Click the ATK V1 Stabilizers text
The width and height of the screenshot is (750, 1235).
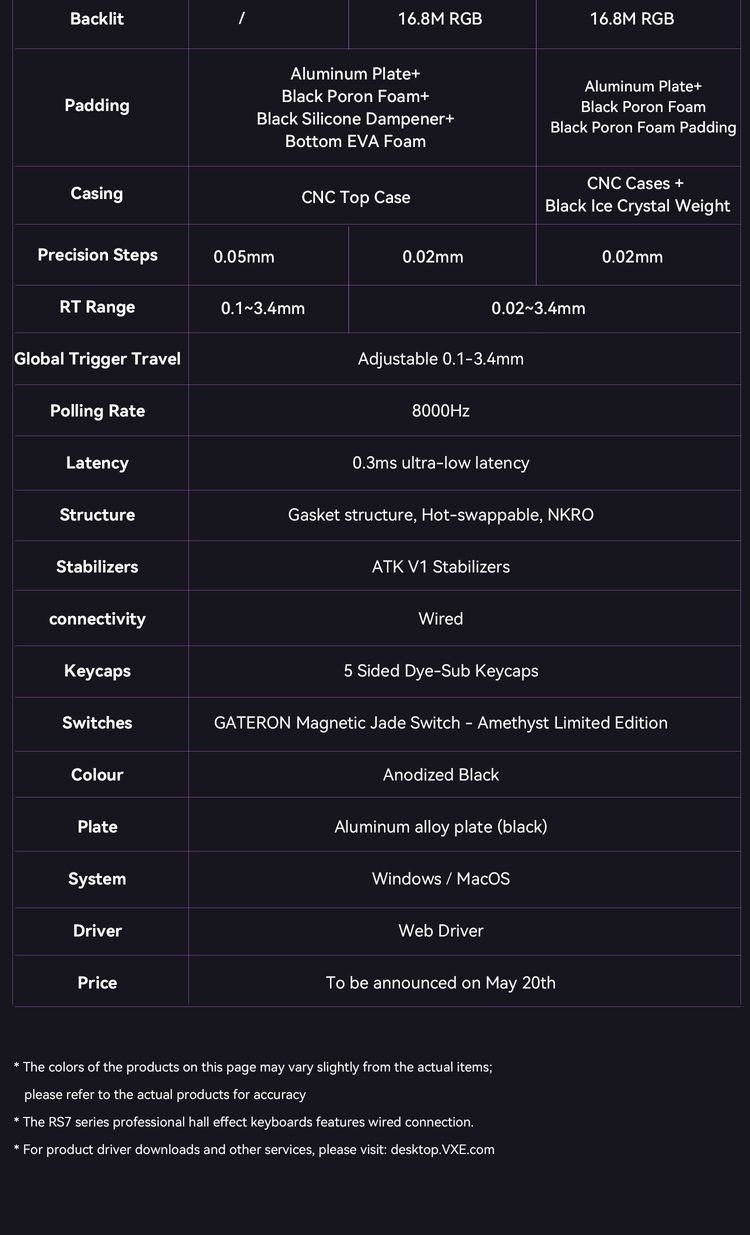441,567
